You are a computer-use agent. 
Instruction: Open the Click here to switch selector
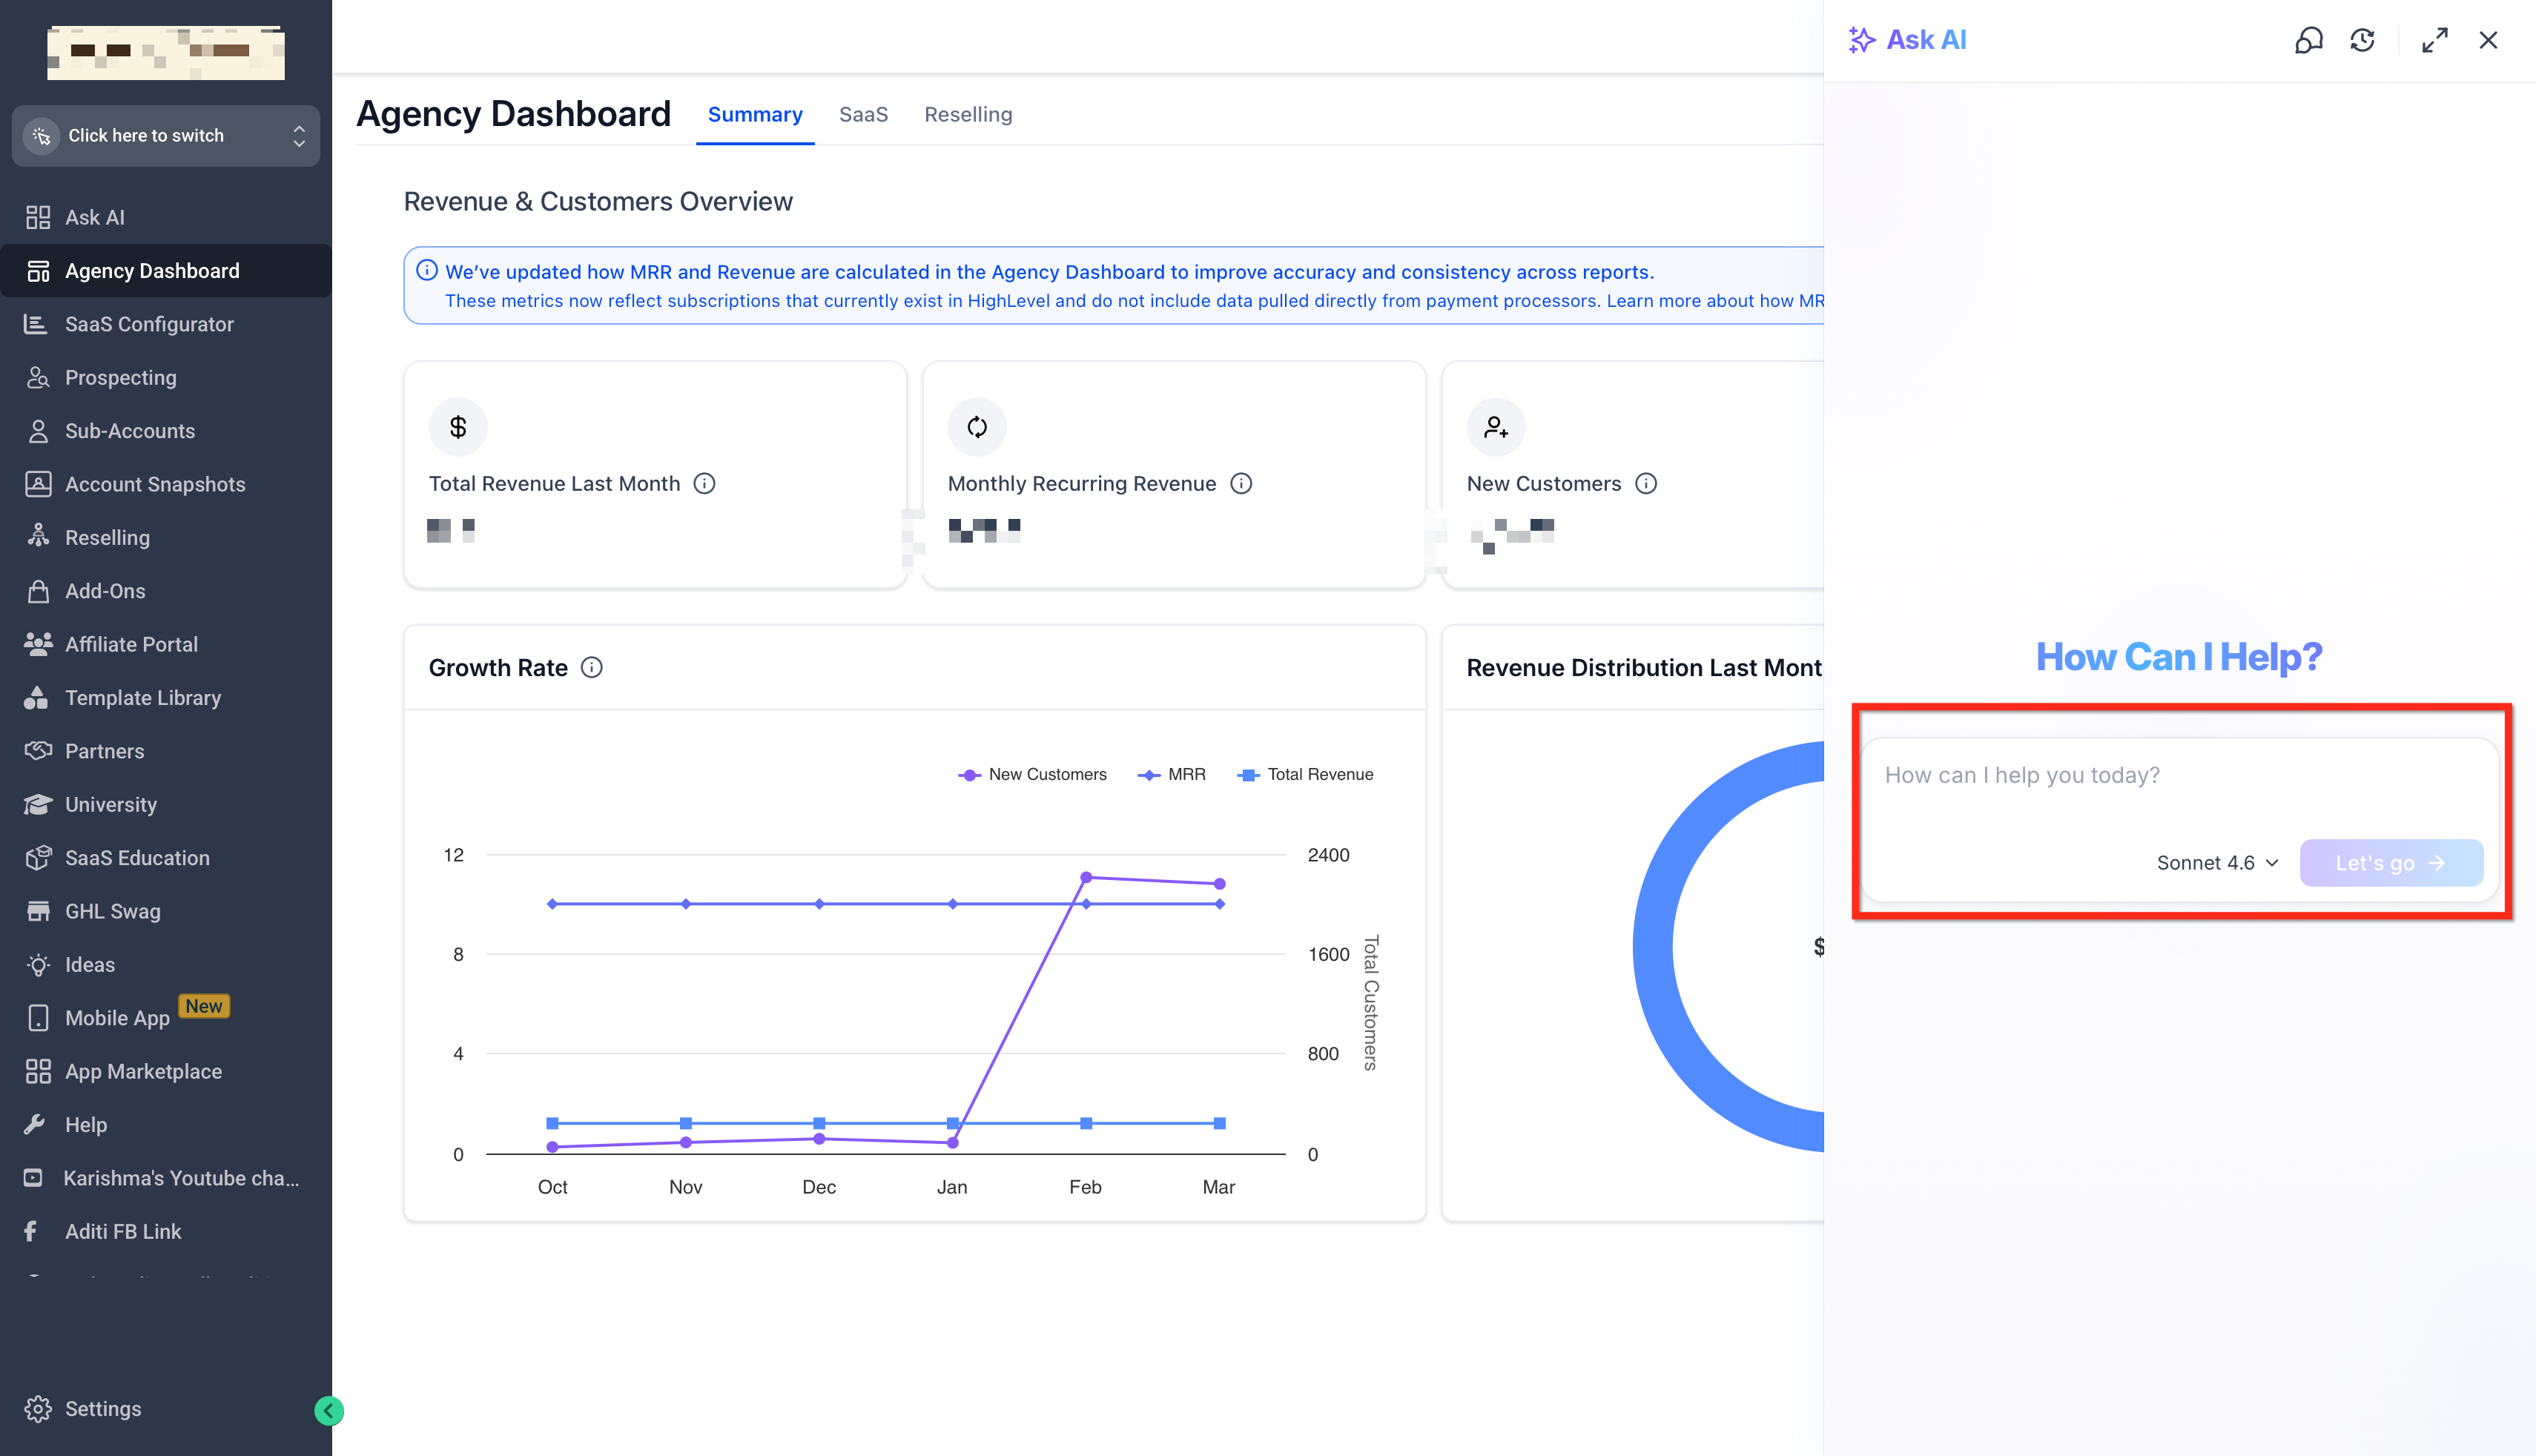[x=166, y=136]
